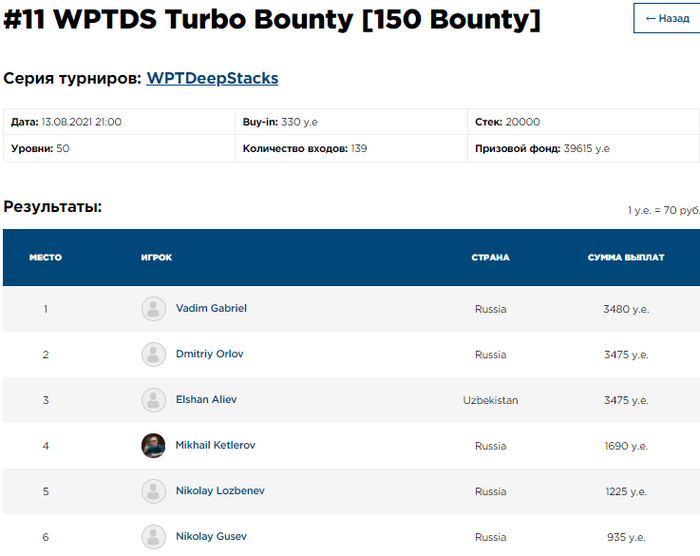Screen dimensions: 700x556
Task: Click Dmitriy Orlov's avatar icon
Action: click(x=153, y=354)
